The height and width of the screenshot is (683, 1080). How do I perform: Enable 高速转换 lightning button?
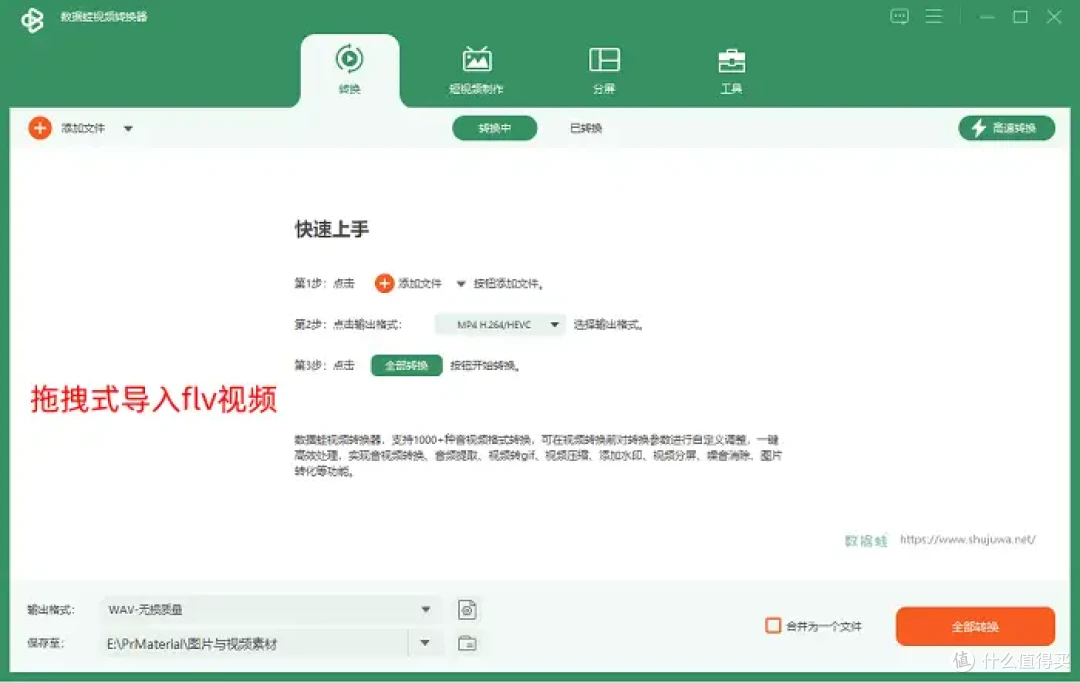(x=1006, y=128)
